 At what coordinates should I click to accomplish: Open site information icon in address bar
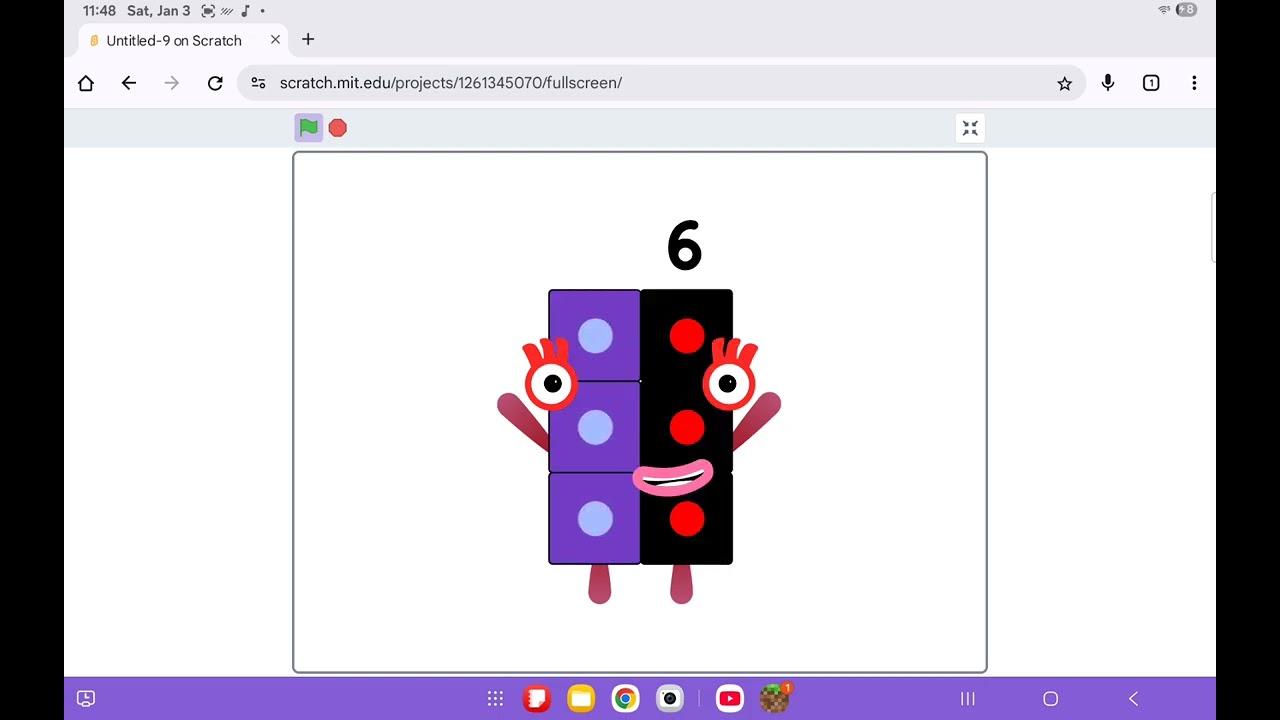[x=258, y=83]
